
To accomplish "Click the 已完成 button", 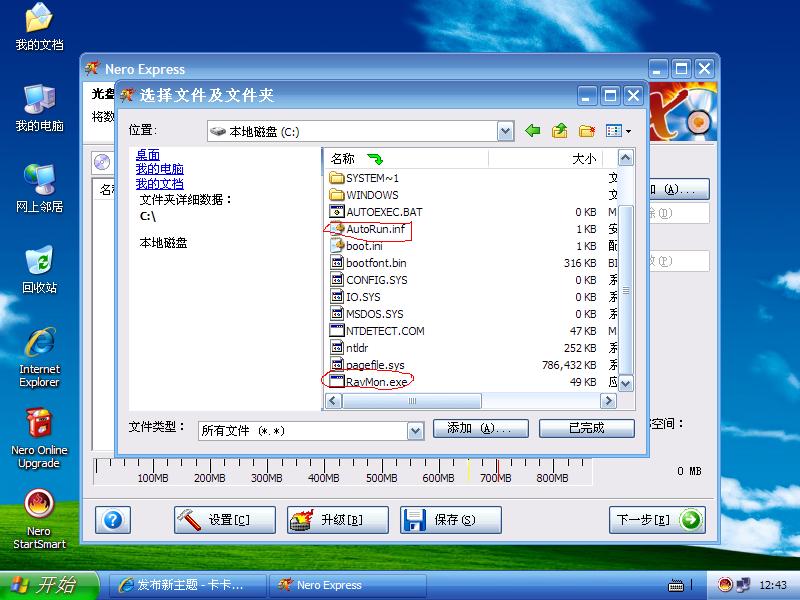I will click(587, 428).
